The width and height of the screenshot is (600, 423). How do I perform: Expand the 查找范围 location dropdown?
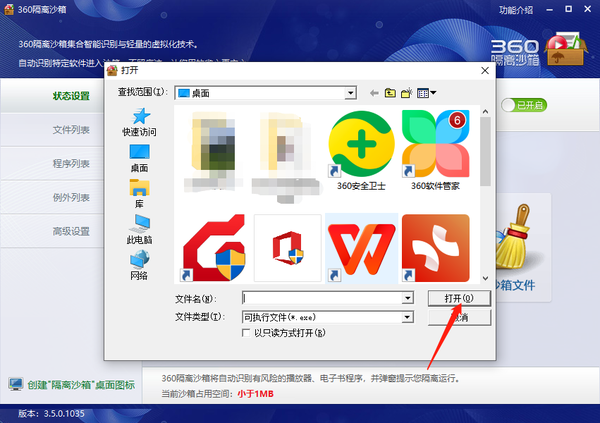click(x=350, y=93)
